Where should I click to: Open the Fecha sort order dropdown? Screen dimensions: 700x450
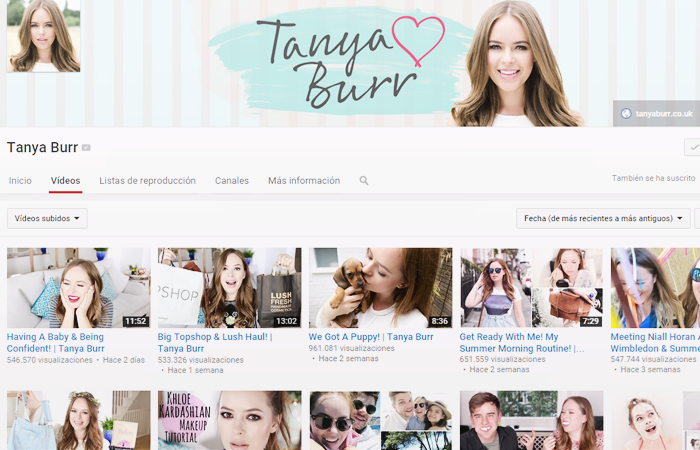[x=603, y=218]
